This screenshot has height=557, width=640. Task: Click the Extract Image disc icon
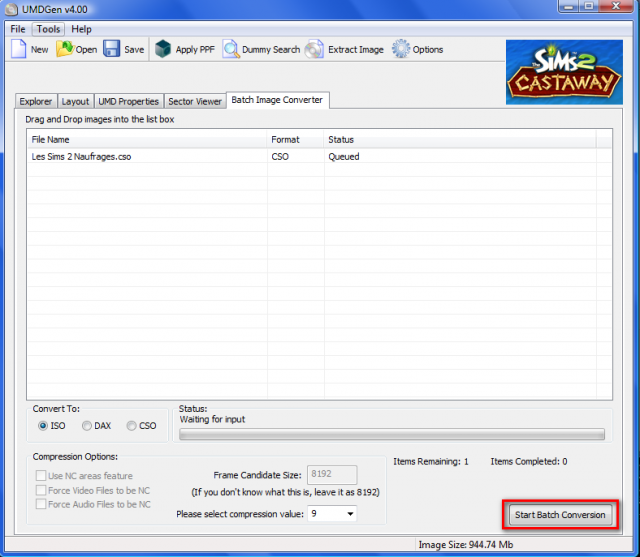tap(314, 49)
